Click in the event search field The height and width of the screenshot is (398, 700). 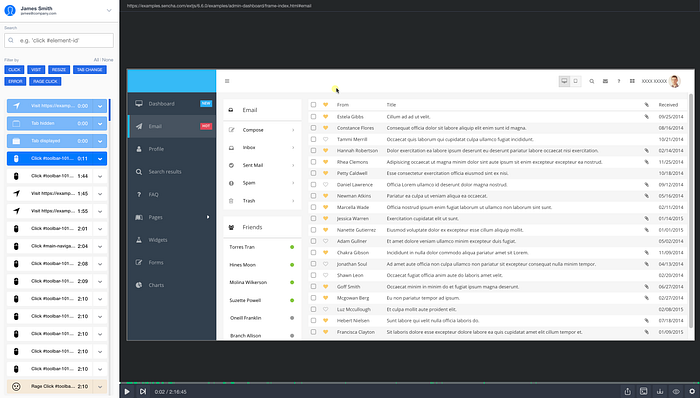[x=59, y=40]
